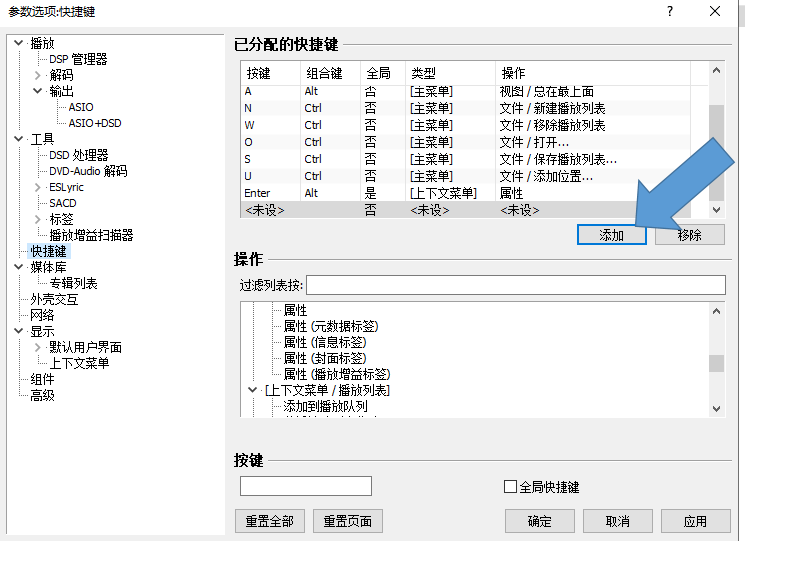Expand the 默认用户界面 tree node
This screenshot has width=795, height=563.
pos(38,347)
